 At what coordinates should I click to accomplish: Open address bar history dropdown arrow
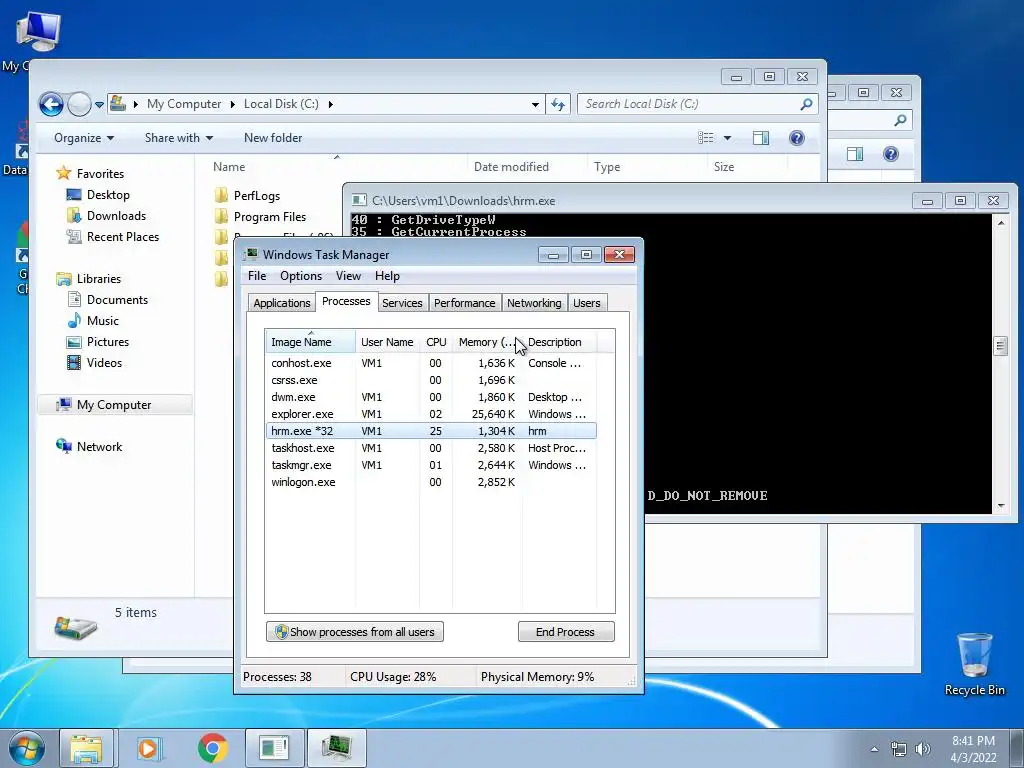(536, 104)
